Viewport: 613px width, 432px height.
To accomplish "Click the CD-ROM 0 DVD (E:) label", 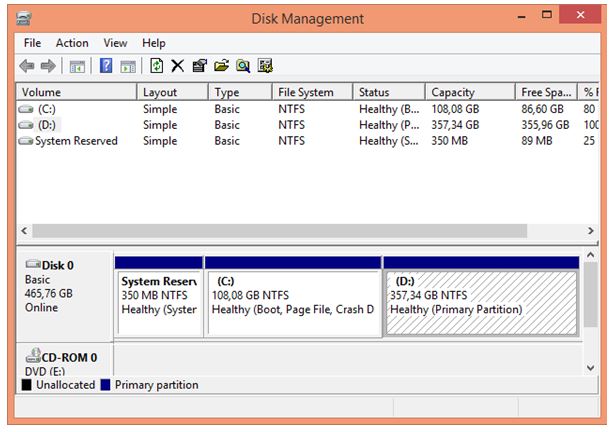I will tap(65, 361).
